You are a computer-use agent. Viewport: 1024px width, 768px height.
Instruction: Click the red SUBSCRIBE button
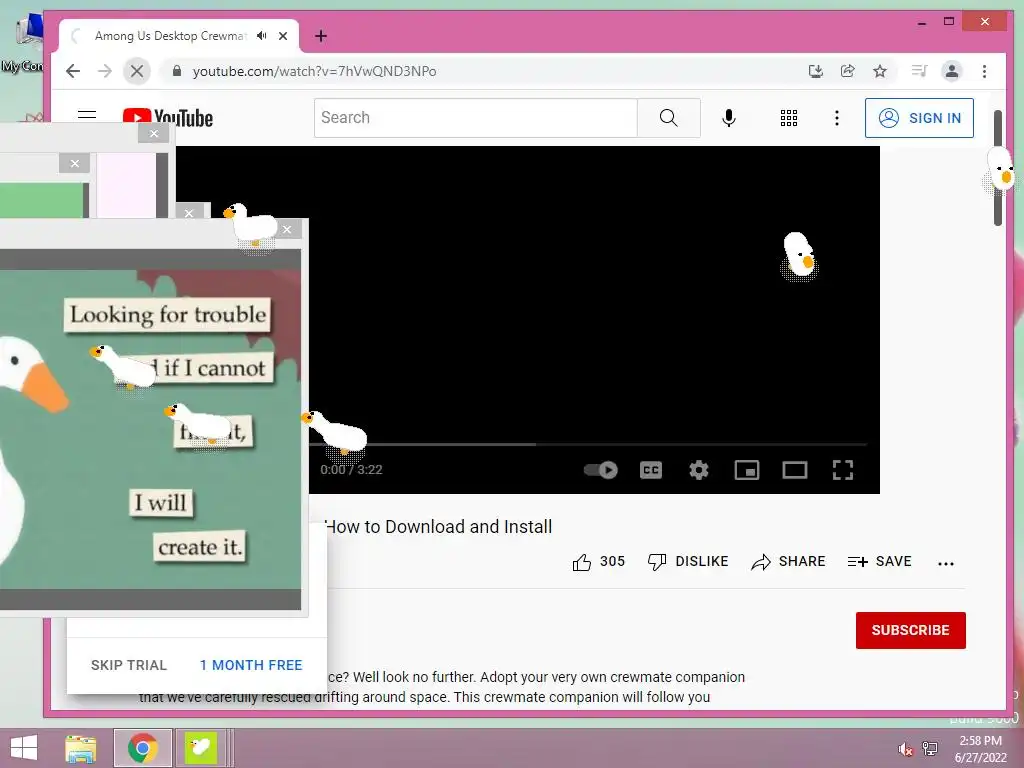pyautogui.click(x=910, y=630)
